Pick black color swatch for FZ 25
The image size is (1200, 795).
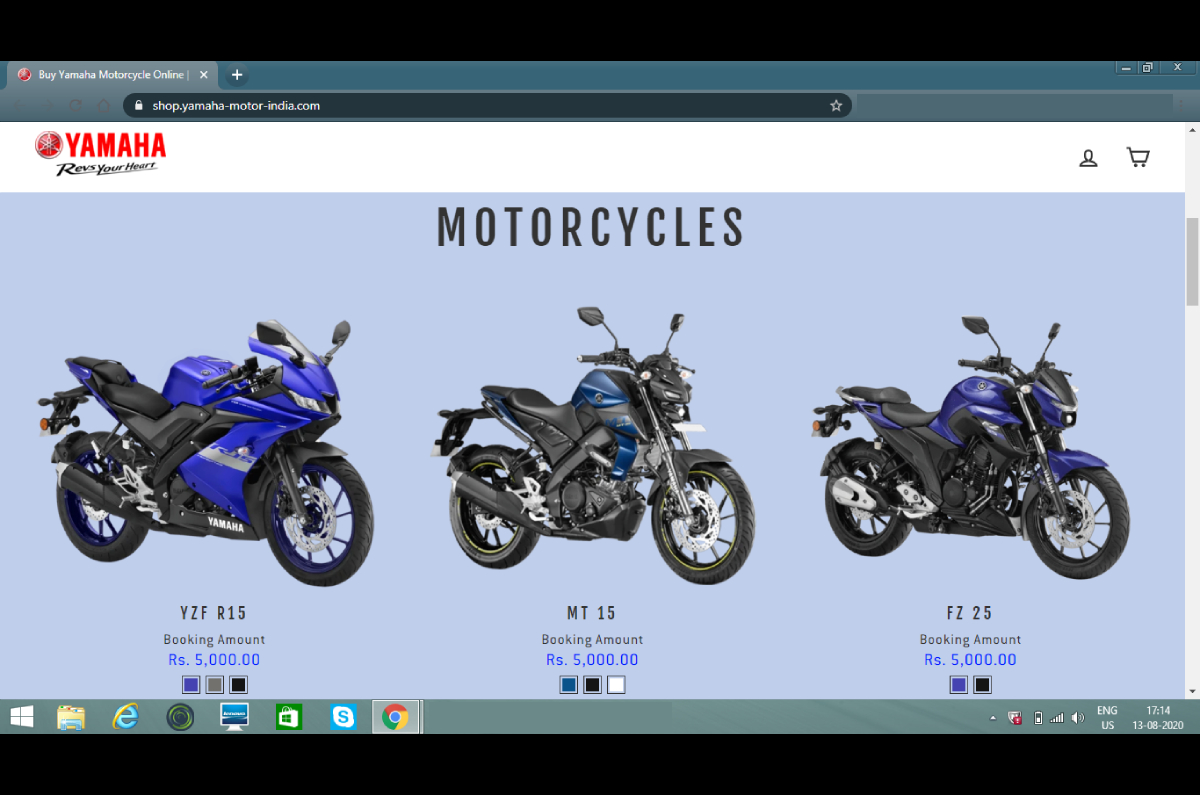pos(983,685)
